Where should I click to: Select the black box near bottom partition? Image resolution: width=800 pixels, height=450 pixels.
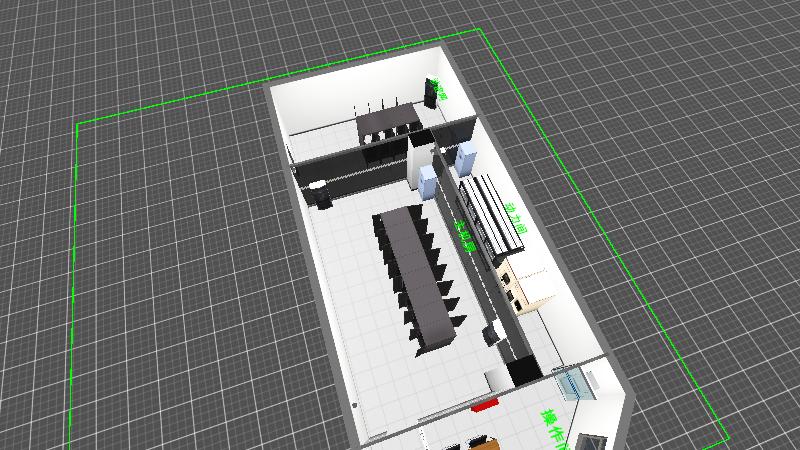coord(522,370)
